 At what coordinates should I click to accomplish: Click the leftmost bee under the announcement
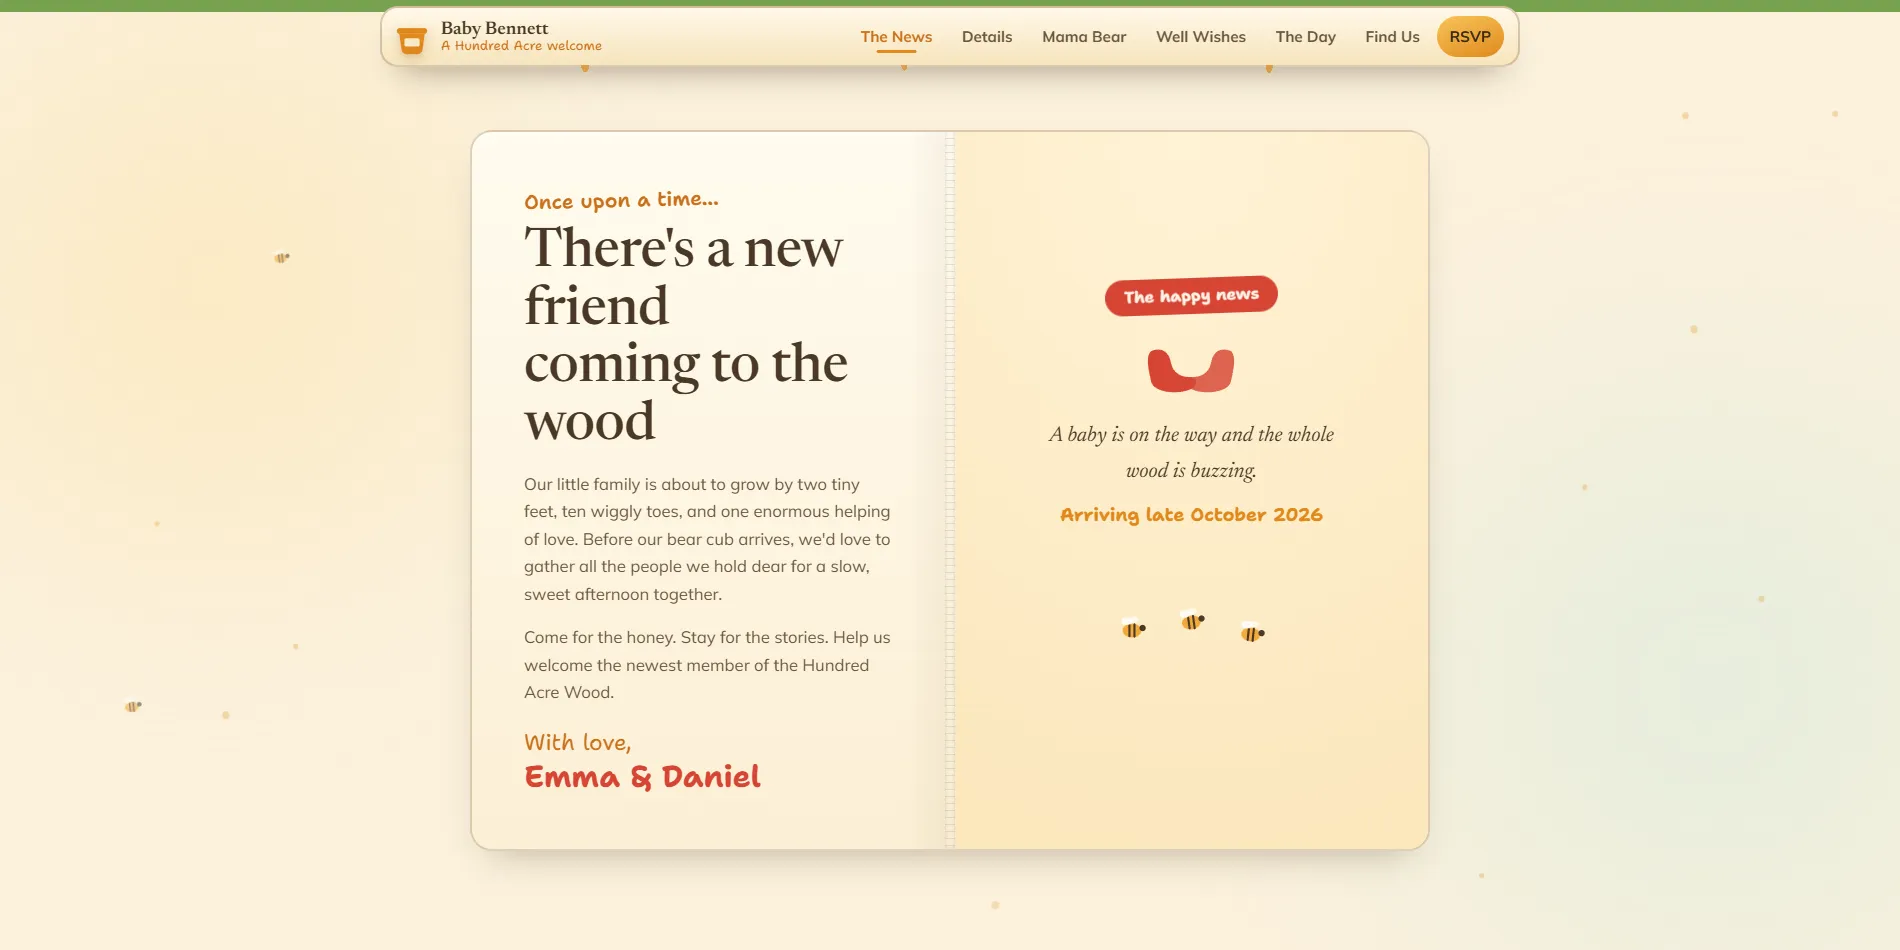click(1133, 628)
